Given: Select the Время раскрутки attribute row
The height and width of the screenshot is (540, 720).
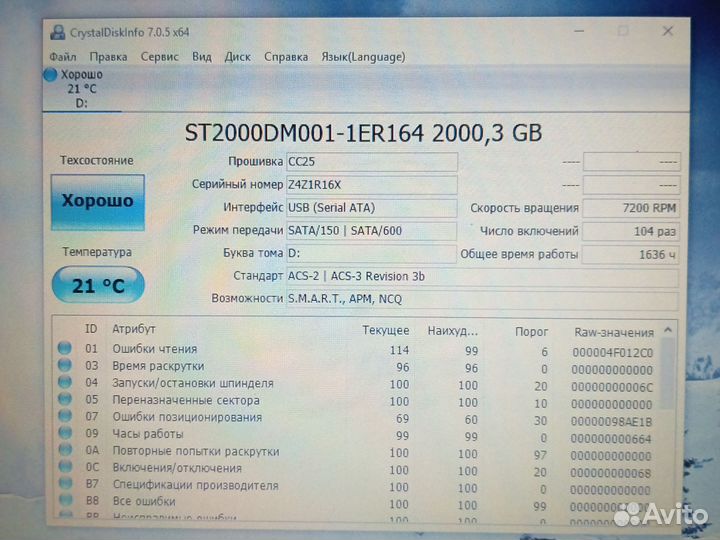Looking at the screenshot, I should click(x=358, y=367).
